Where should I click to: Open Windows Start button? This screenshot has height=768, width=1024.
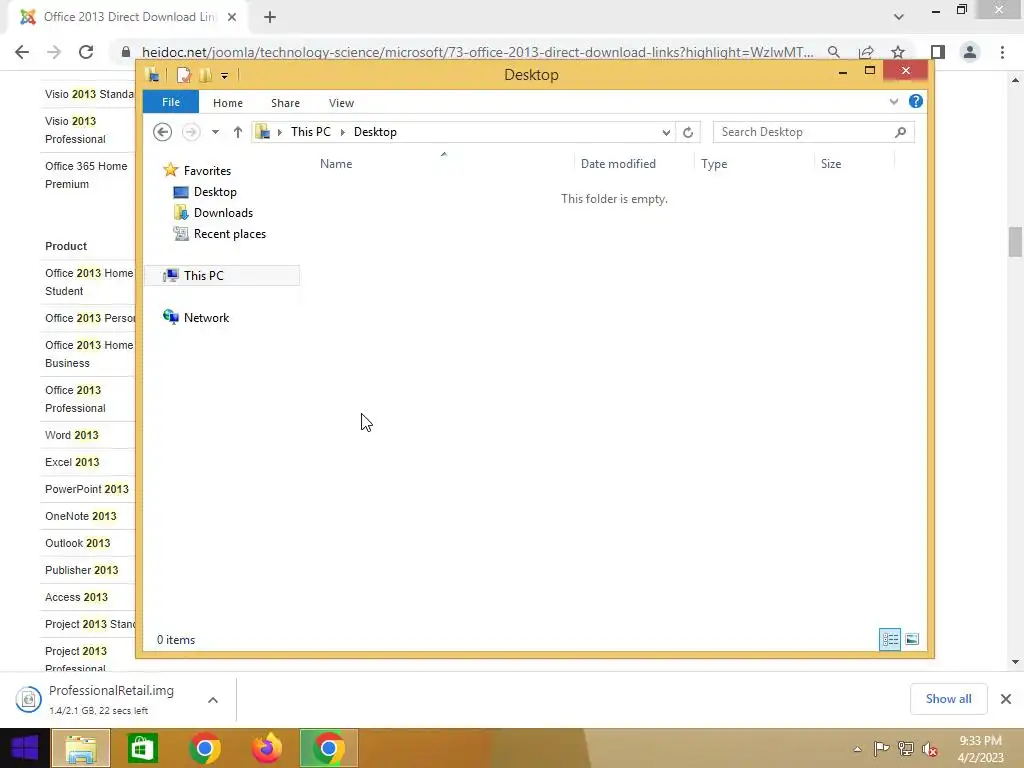pos(25,748)
